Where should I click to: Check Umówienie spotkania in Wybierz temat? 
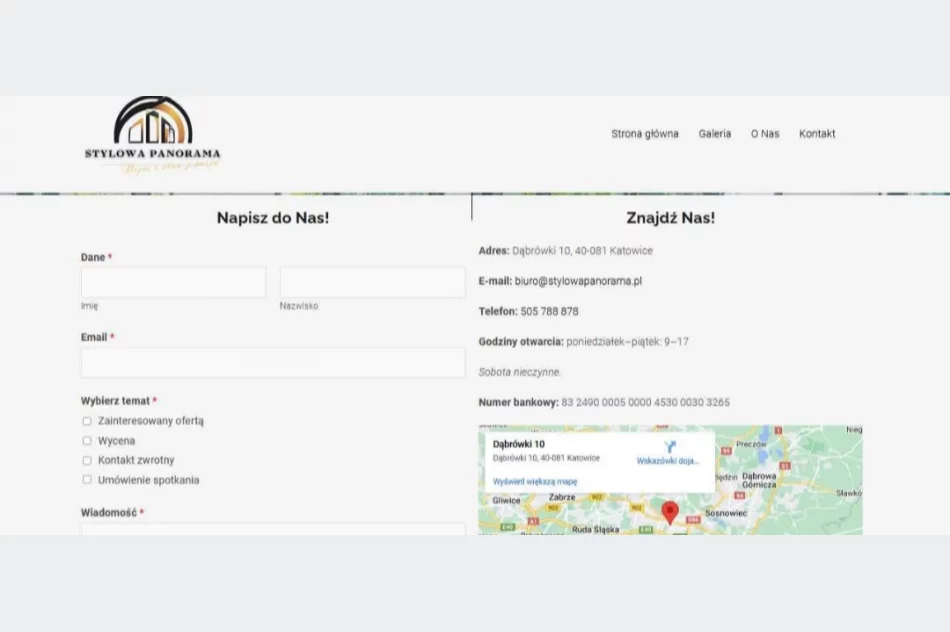coord(87,479)
